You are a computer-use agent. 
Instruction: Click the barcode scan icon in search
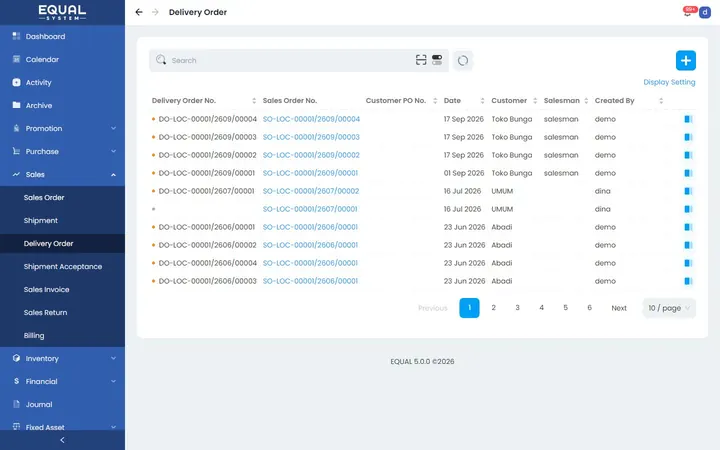tap(421, 60)
